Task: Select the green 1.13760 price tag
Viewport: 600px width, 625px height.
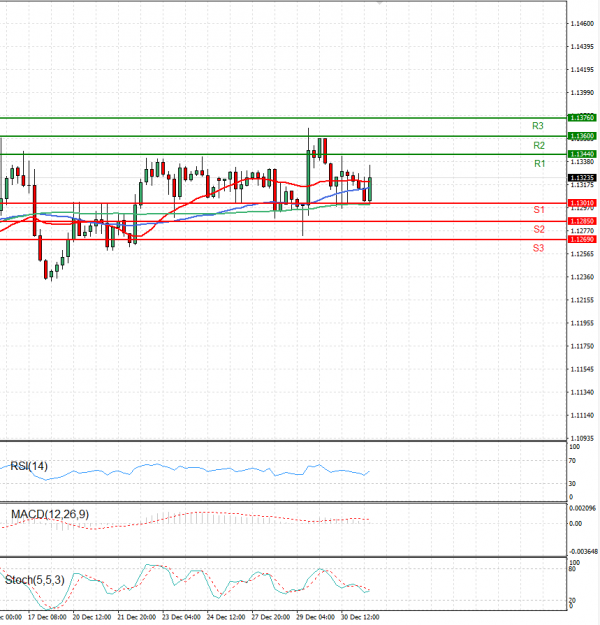Action: pyautogui.click(x=582, y=118)
